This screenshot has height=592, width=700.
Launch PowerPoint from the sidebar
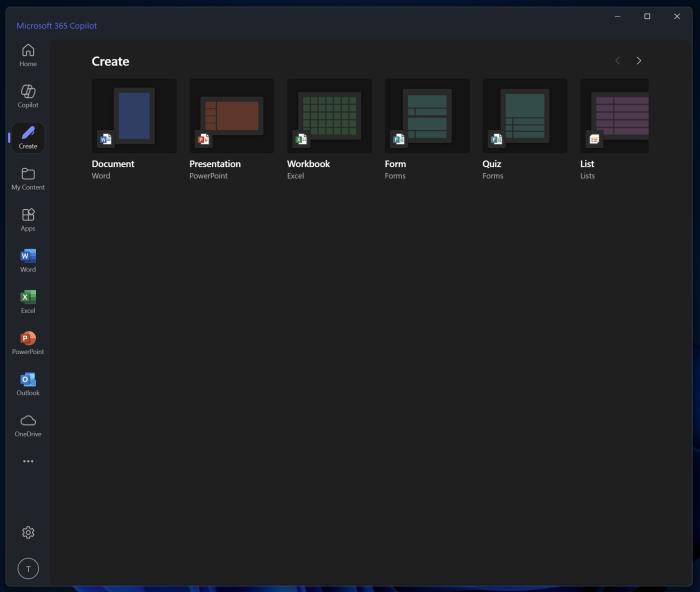(28, 343)
